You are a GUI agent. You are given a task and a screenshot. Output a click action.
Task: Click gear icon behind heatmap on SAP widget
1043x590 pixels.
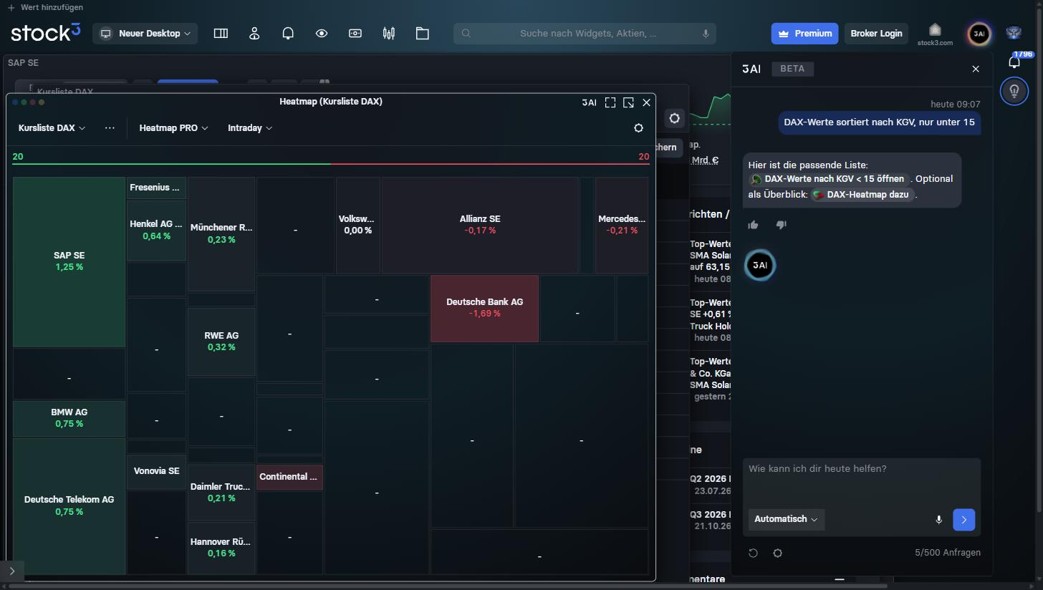point(674,118)
